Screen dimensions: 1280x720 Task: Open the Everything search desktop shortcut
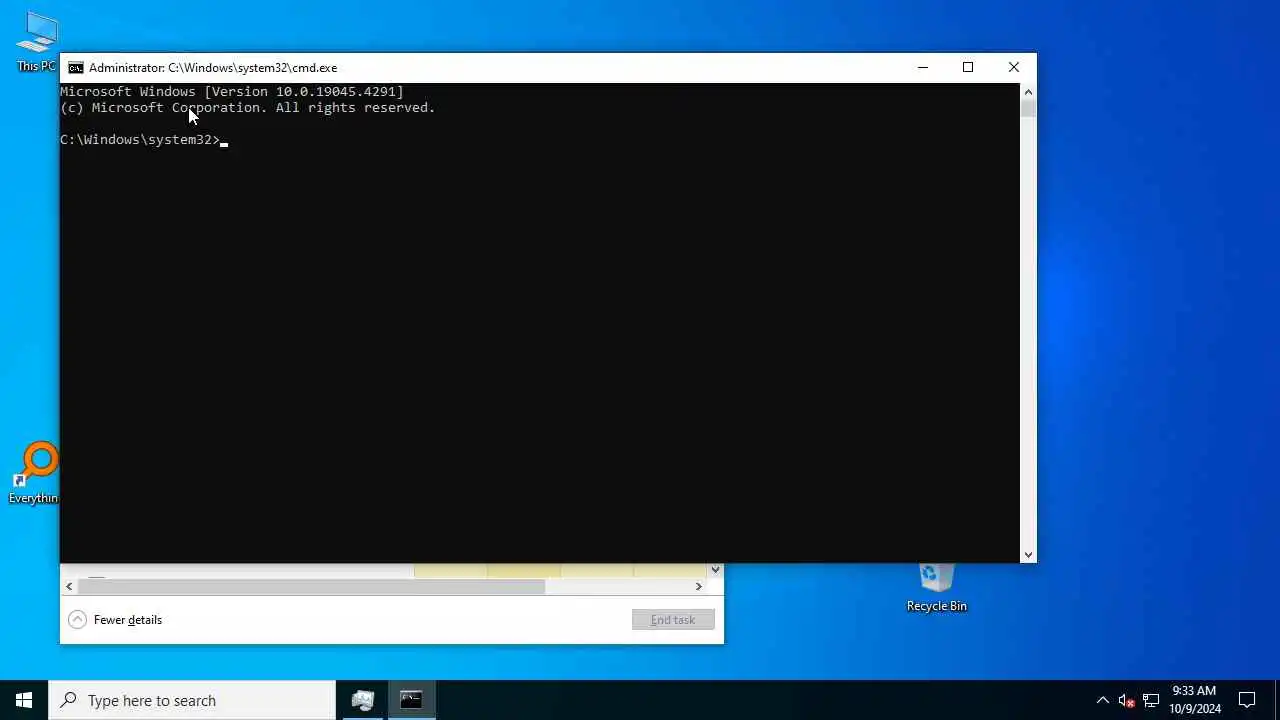(x=36, y=473)
